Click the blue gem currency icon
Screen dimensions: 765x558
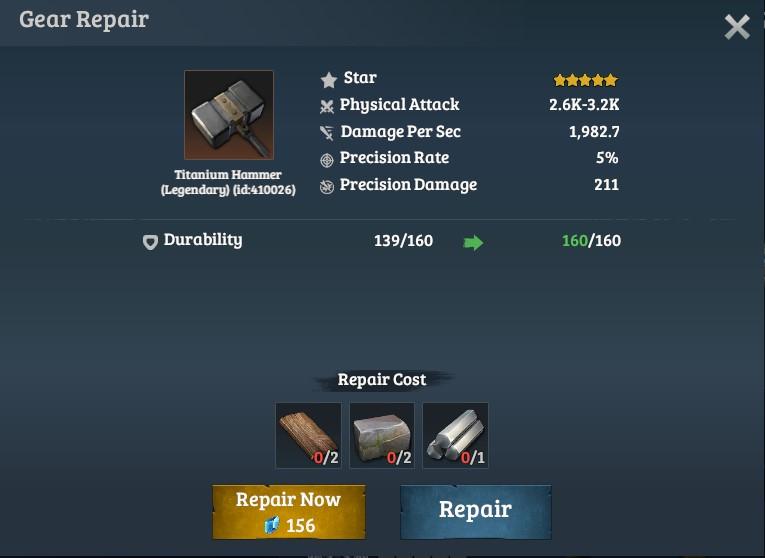click(272, 525)
